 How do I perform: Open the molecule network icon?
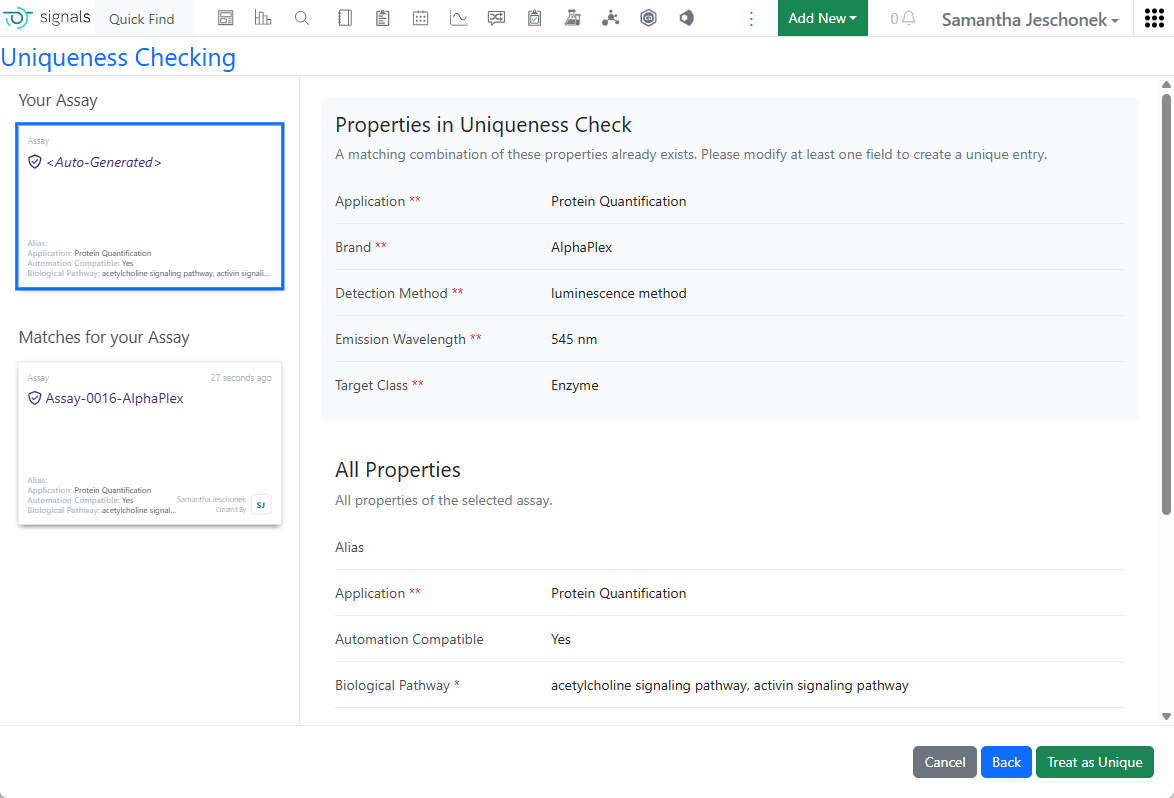click(x=610, y=18)
